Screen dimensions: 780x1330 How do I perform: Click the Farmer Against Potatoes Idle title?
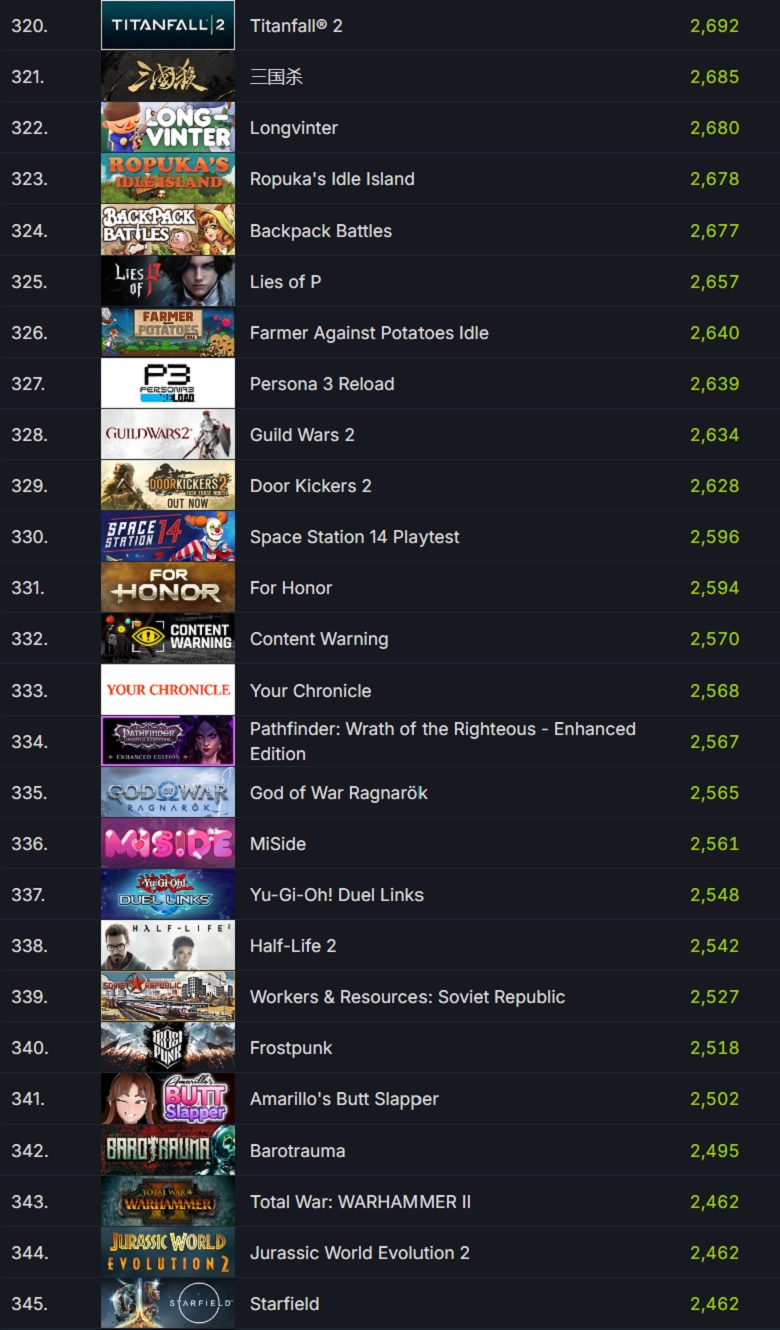pyautogui.click(x=369, y=333)
